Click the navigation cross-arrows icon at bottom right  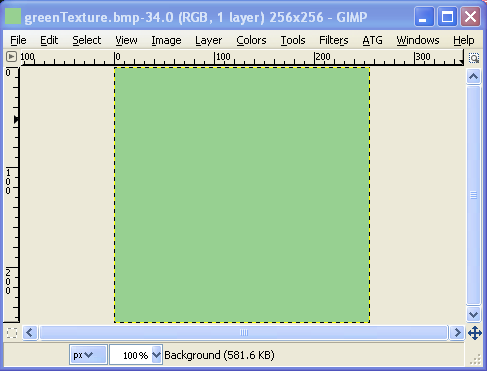(x=475, y=333)
